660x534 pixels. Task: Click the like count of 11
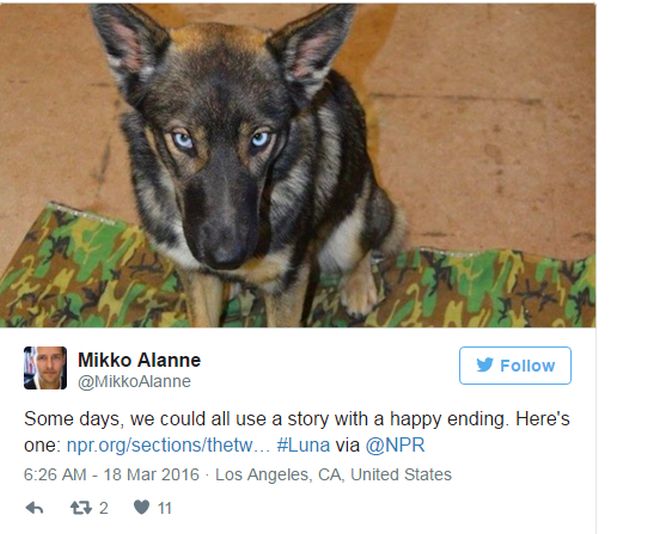[x=165, y=508]
